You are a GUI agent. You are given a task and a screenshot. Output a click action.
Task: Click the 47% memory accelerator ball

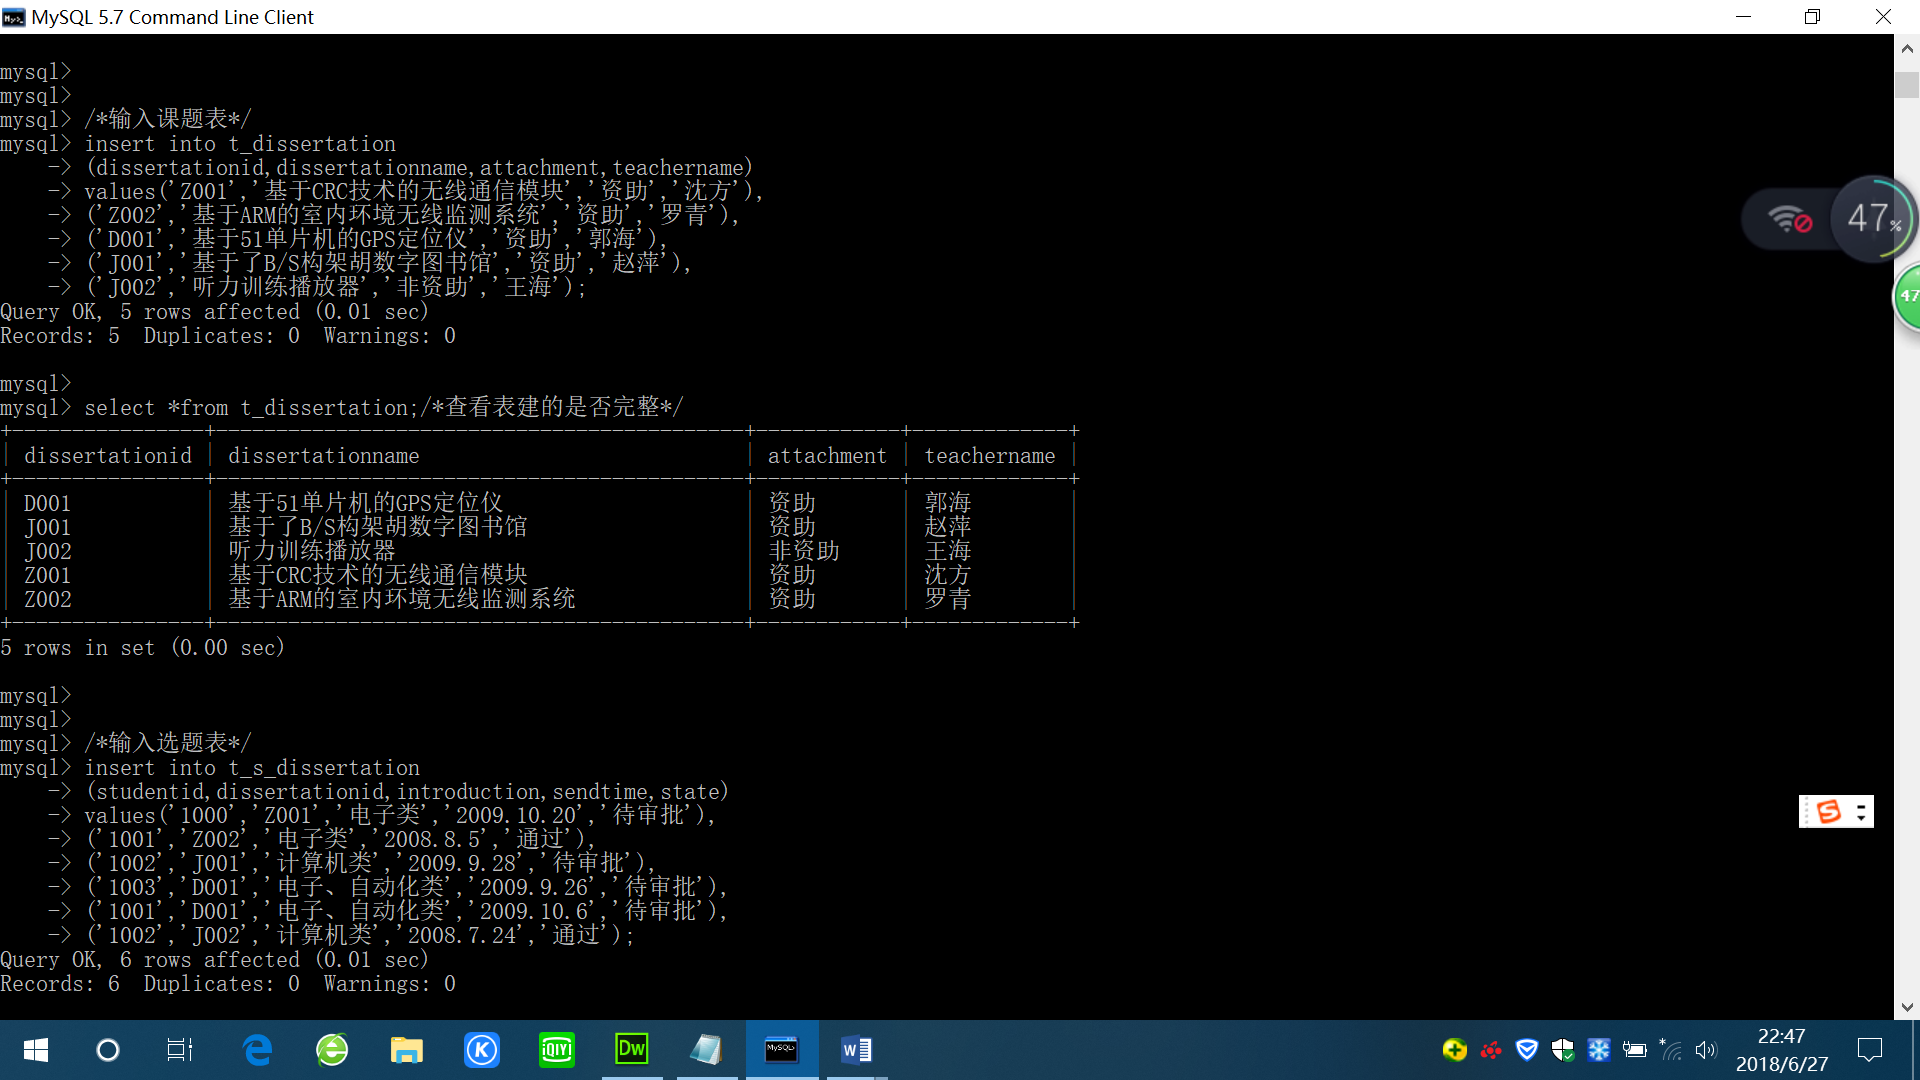pos(1872,219)
